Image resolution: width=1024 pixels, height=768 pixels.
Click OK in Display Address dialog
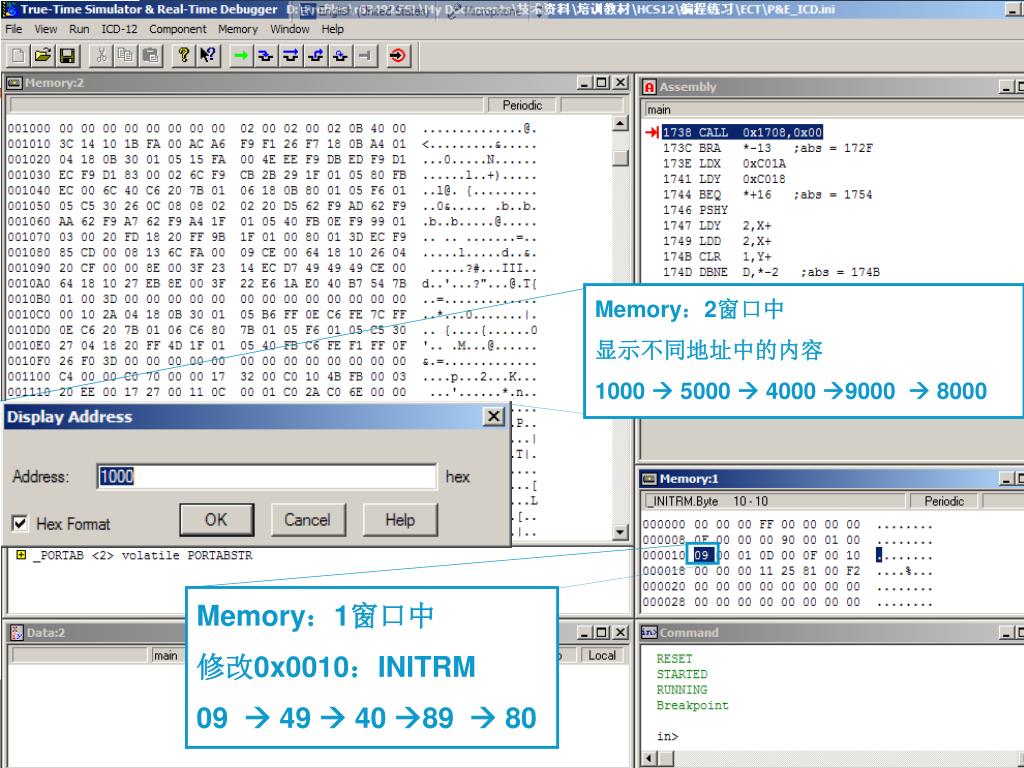pyautogui.click(x=216, y=520)
